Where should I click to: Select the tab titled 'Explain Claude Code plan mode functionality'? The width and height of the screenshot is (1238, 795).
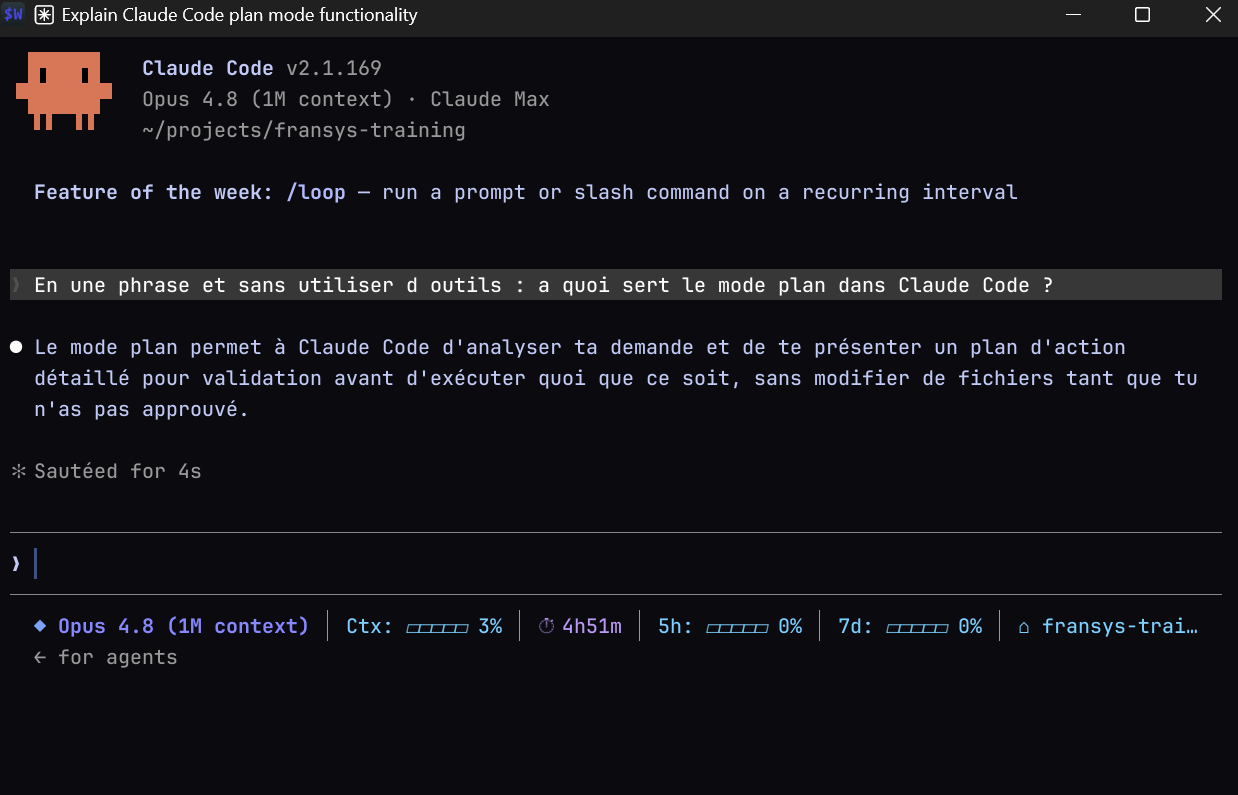[240, 15]
